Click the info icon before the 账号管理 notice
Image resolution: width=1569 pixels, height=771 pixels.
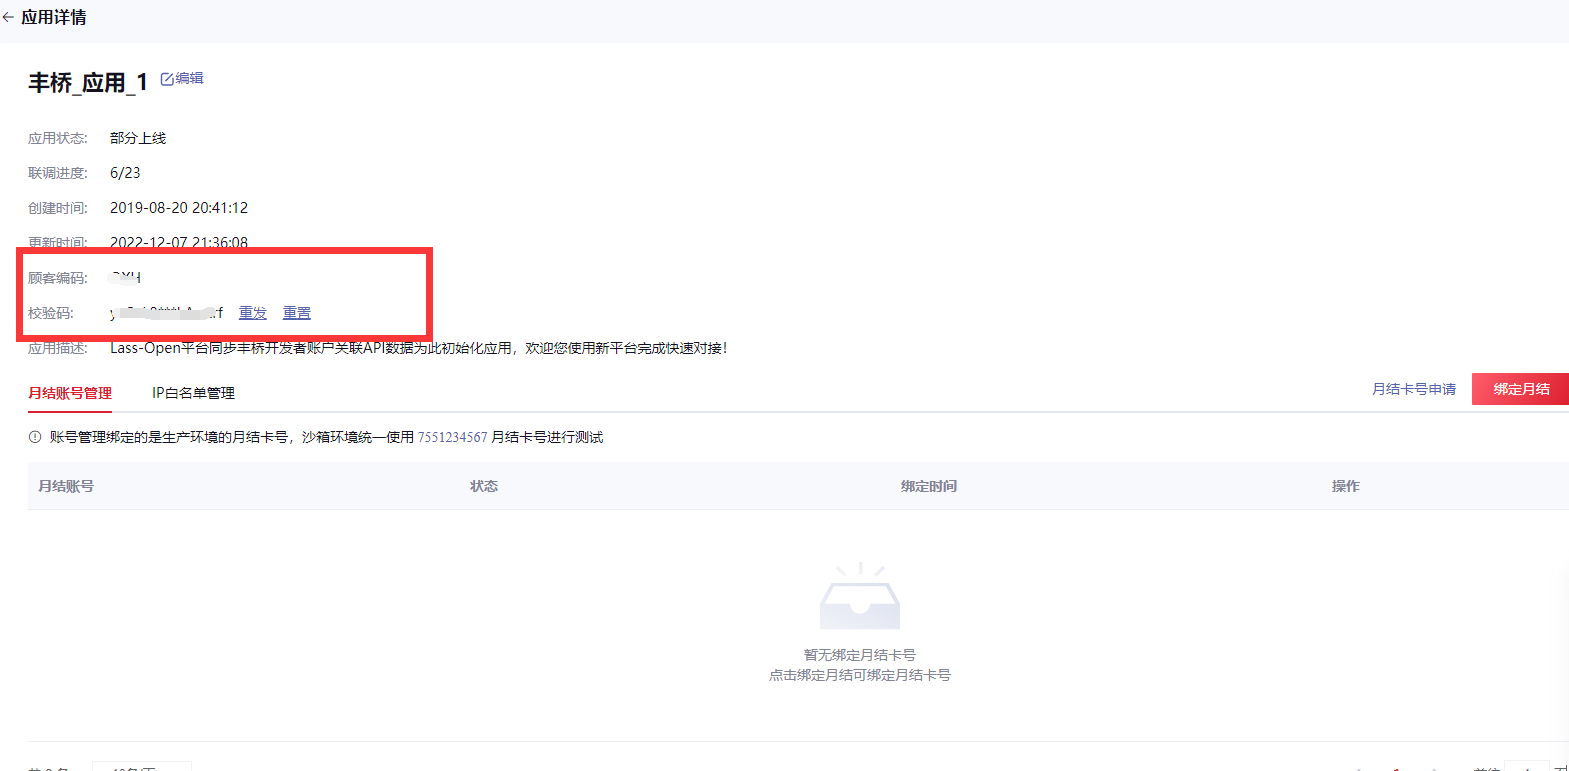click(35, 437)
